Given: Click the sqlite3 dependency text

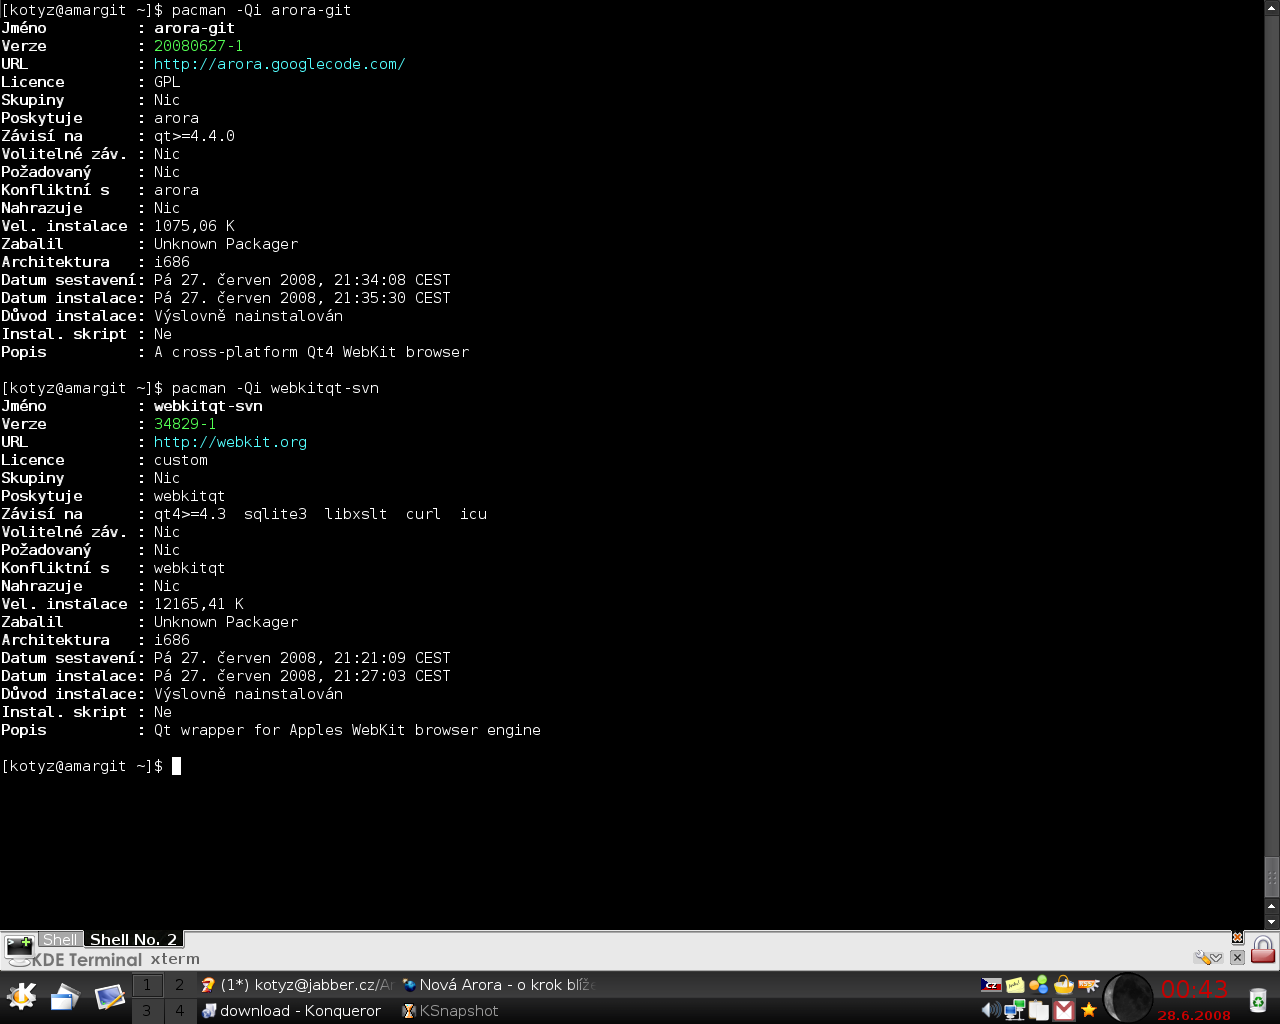Looking at the screenshot, I should (275, 514).
